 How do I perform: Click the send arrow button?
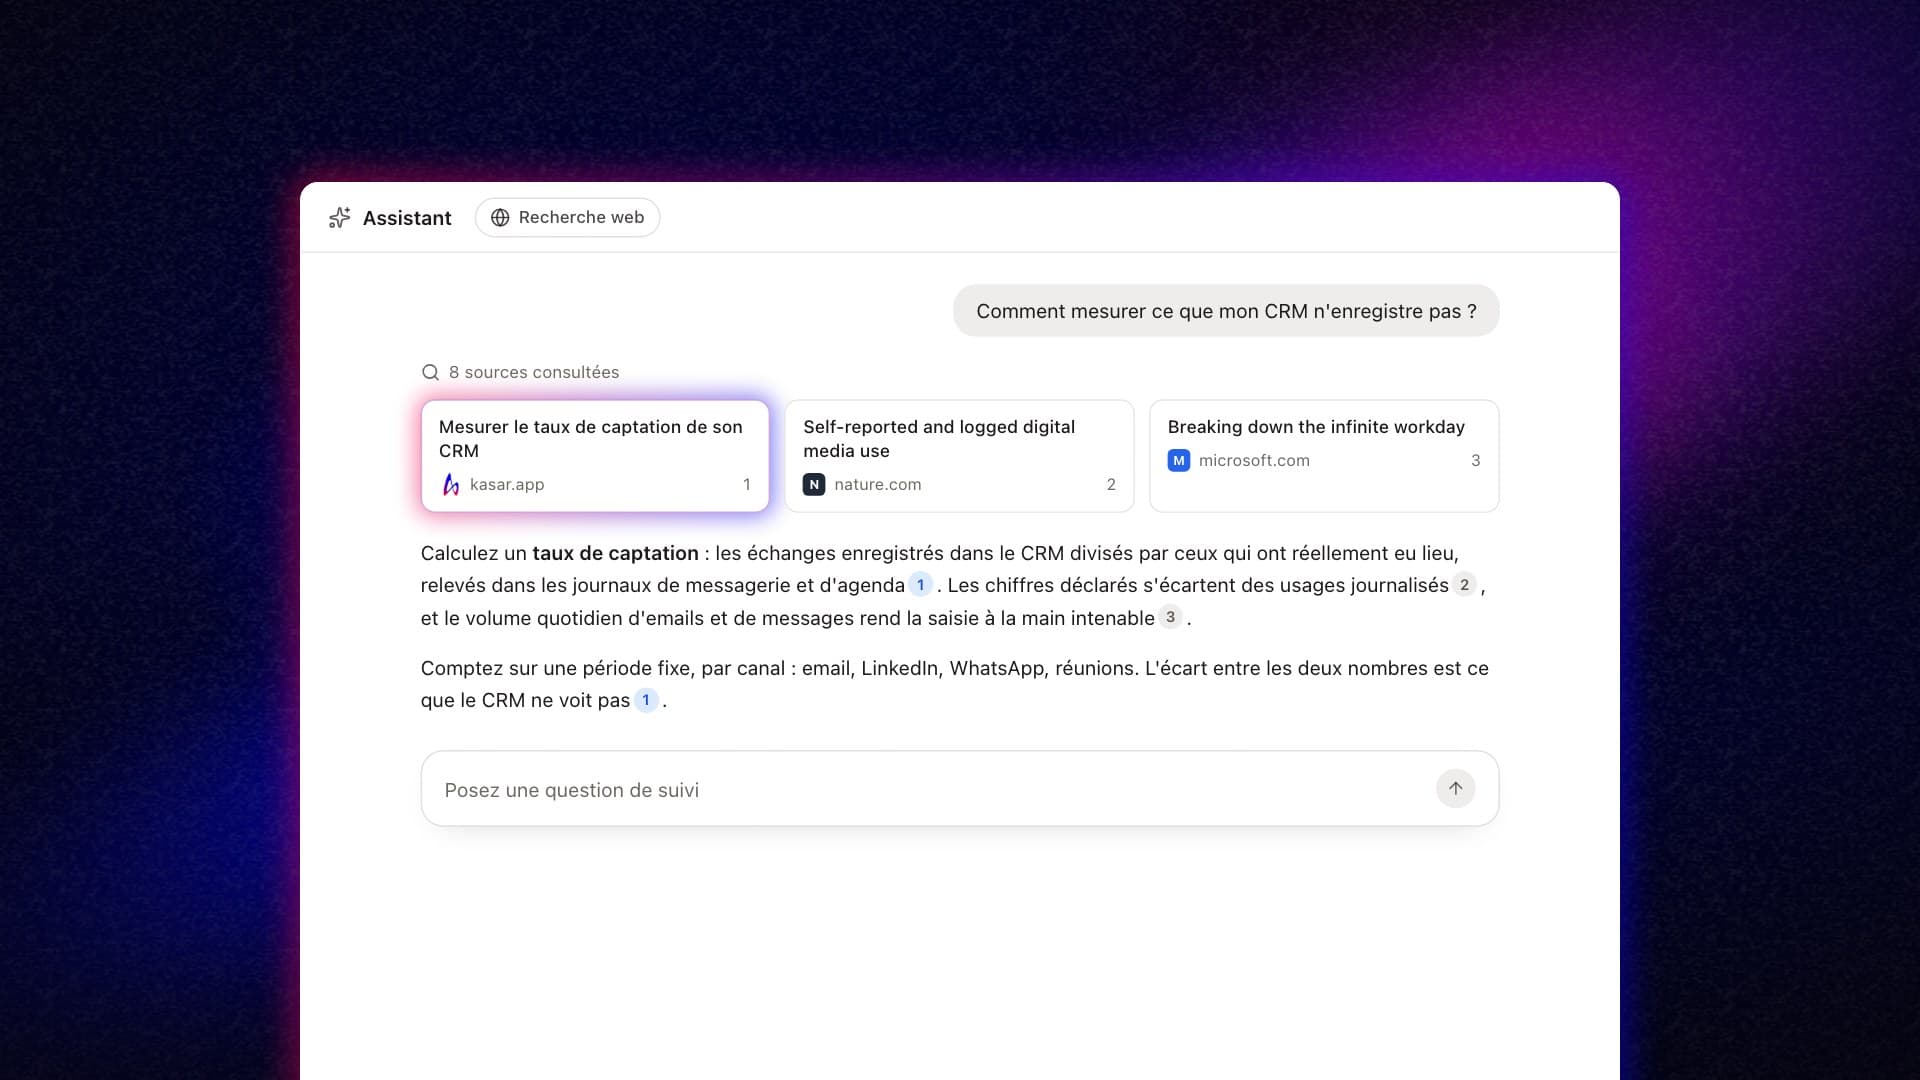[1455, 789]
